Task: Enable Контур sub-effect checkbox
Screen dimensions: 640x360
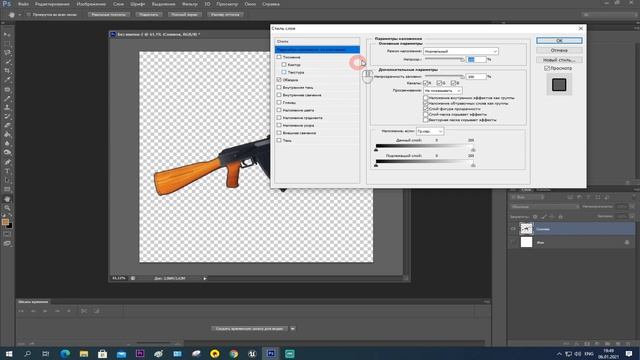Action: [x=284, y=64]
